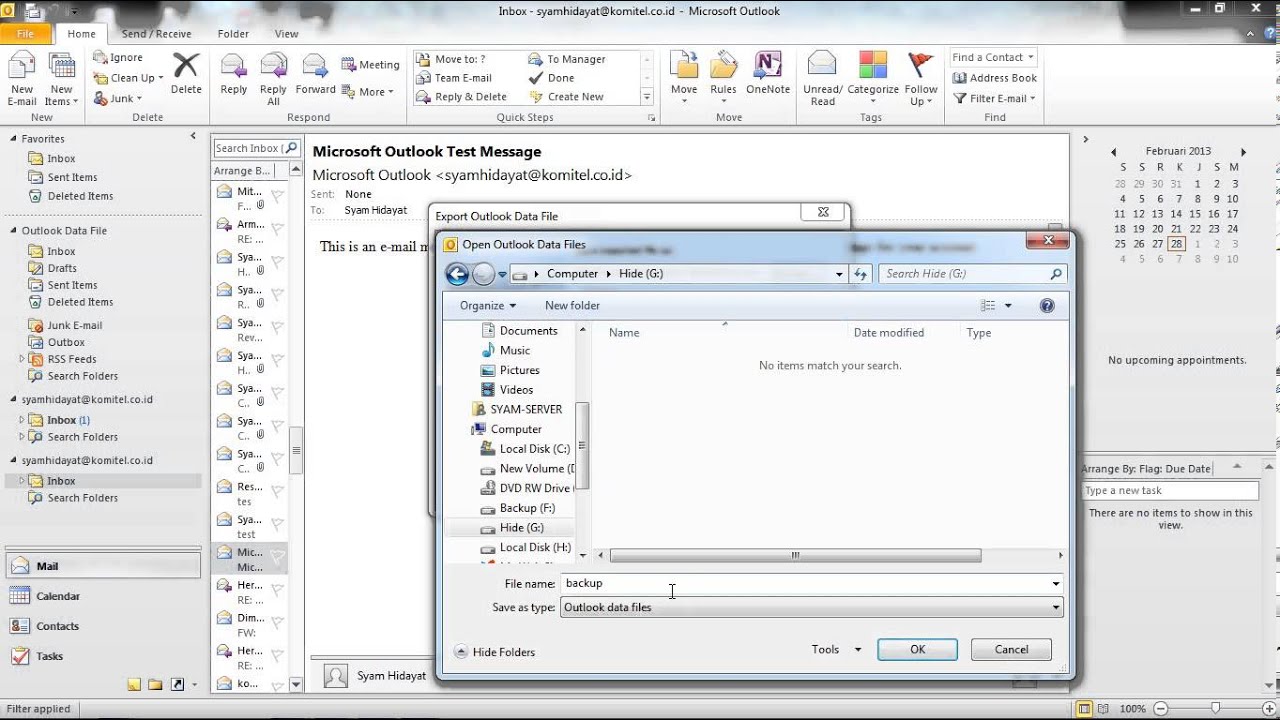Open the Tools dropdown in dialog
Viewport: 1280px width, 720px height.
coord(836,650)
